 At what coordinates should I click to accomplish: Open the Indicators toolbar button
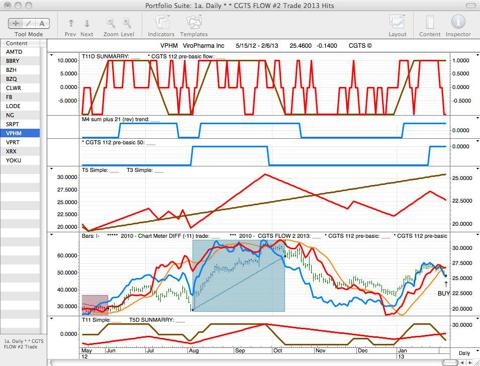(x=161, y=27)
